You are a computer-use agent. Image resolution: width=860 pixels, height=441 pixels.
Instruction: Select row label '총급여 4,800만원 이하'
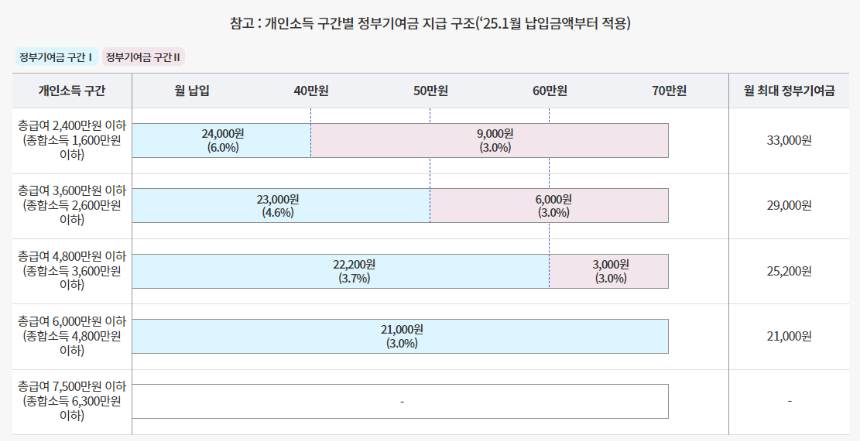pyautogui.click(x=72, y=256)
